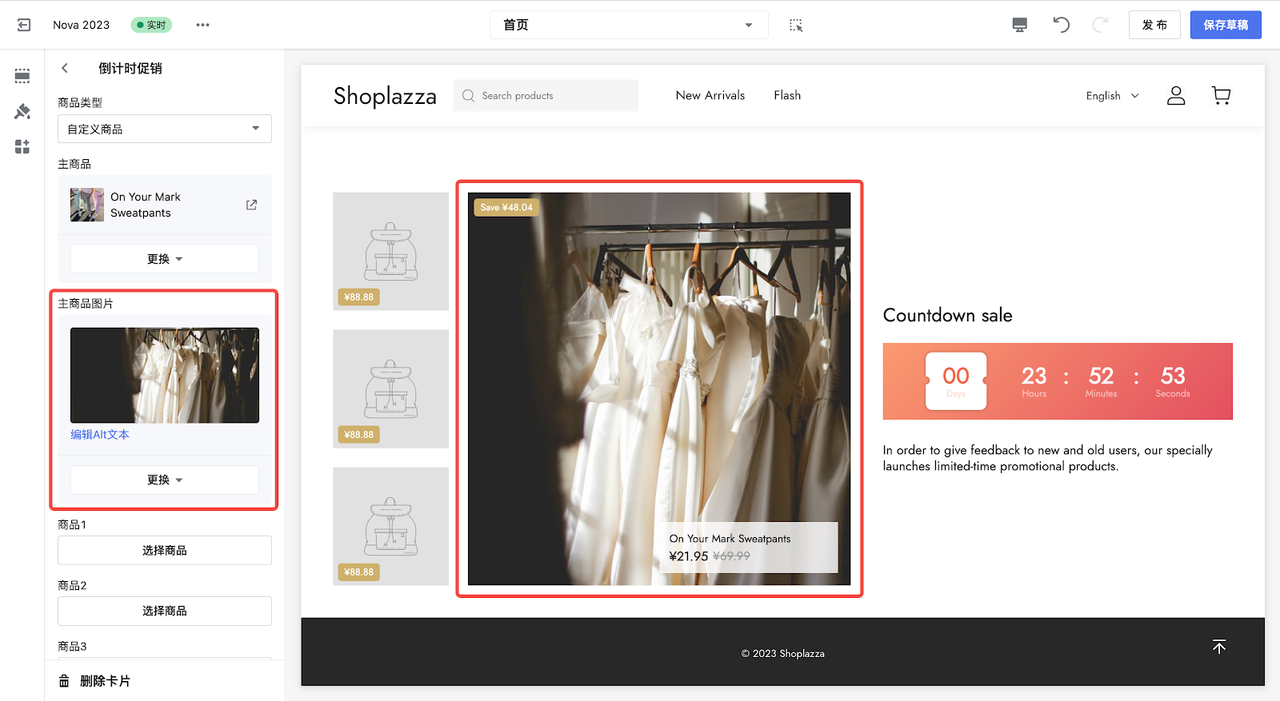This screenshot has width=1280, height=701.
Task: Open the 商品类型 自定义商品 dropdown
Action: point(164,129)
